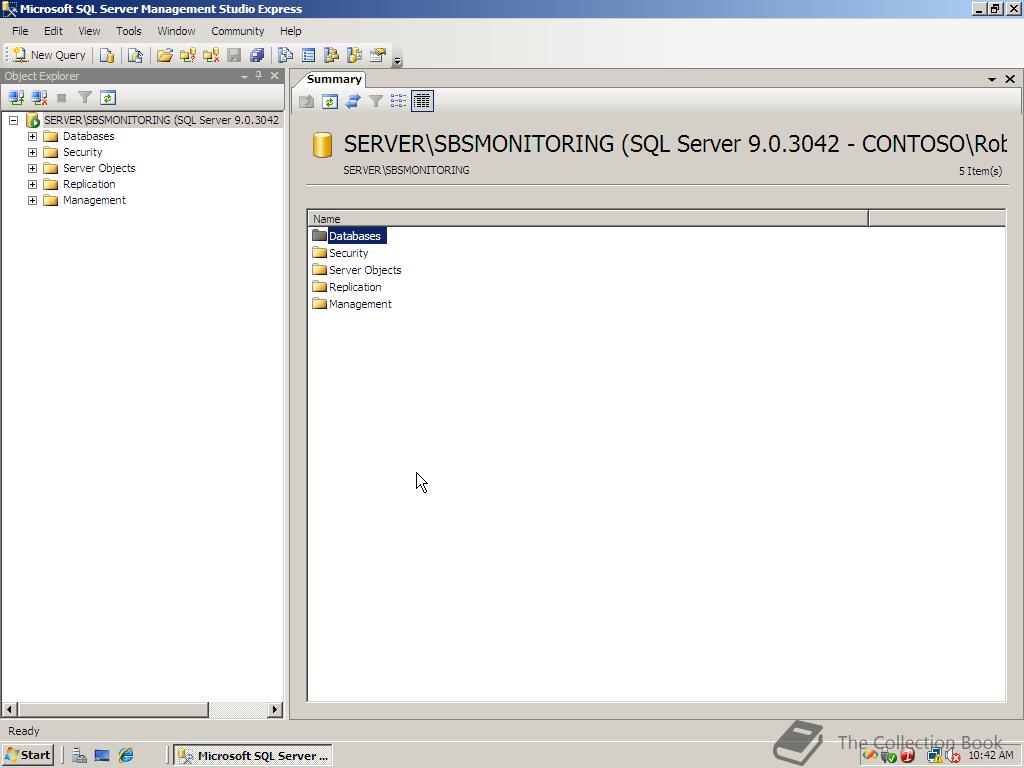Image resolution: width=1024 pixels, height=768 pixels.
Task: Click Object Explorer scrollbar left arrow
Action: tap(9, 709)
